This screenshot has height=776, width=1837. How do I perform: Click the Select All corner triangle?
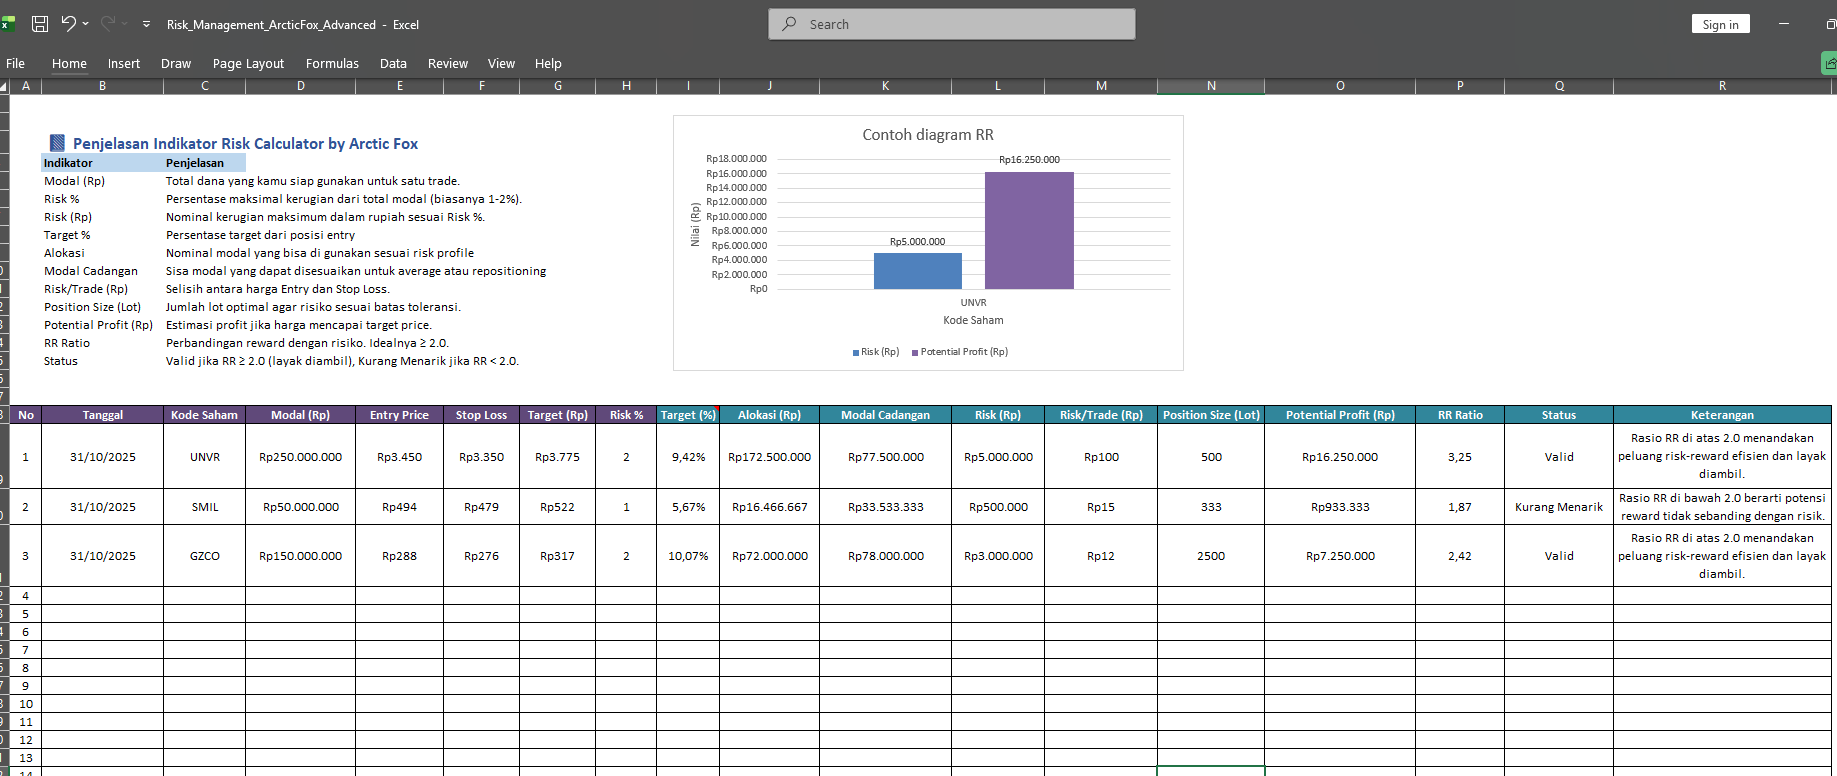(4, 86)
